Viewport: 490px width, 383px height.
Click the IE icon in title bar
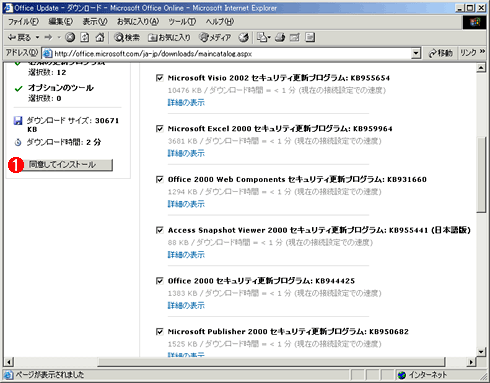tap(8, 8)
